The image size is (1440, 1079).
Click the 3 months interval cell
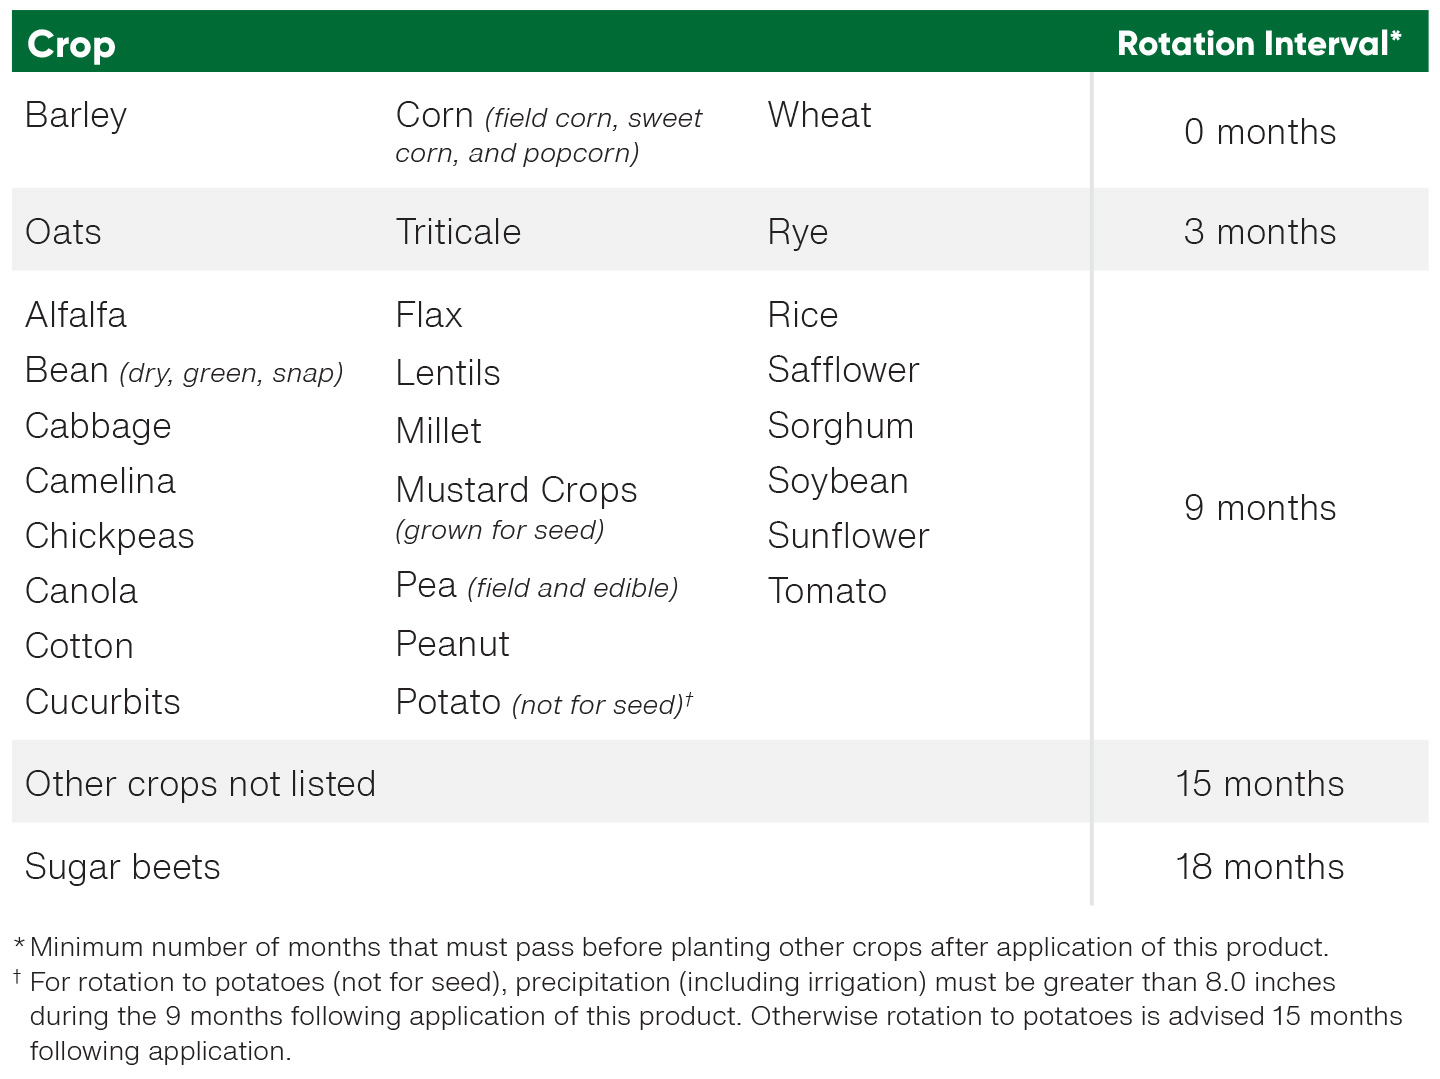pyautogui.click(x=1259, y=232)
